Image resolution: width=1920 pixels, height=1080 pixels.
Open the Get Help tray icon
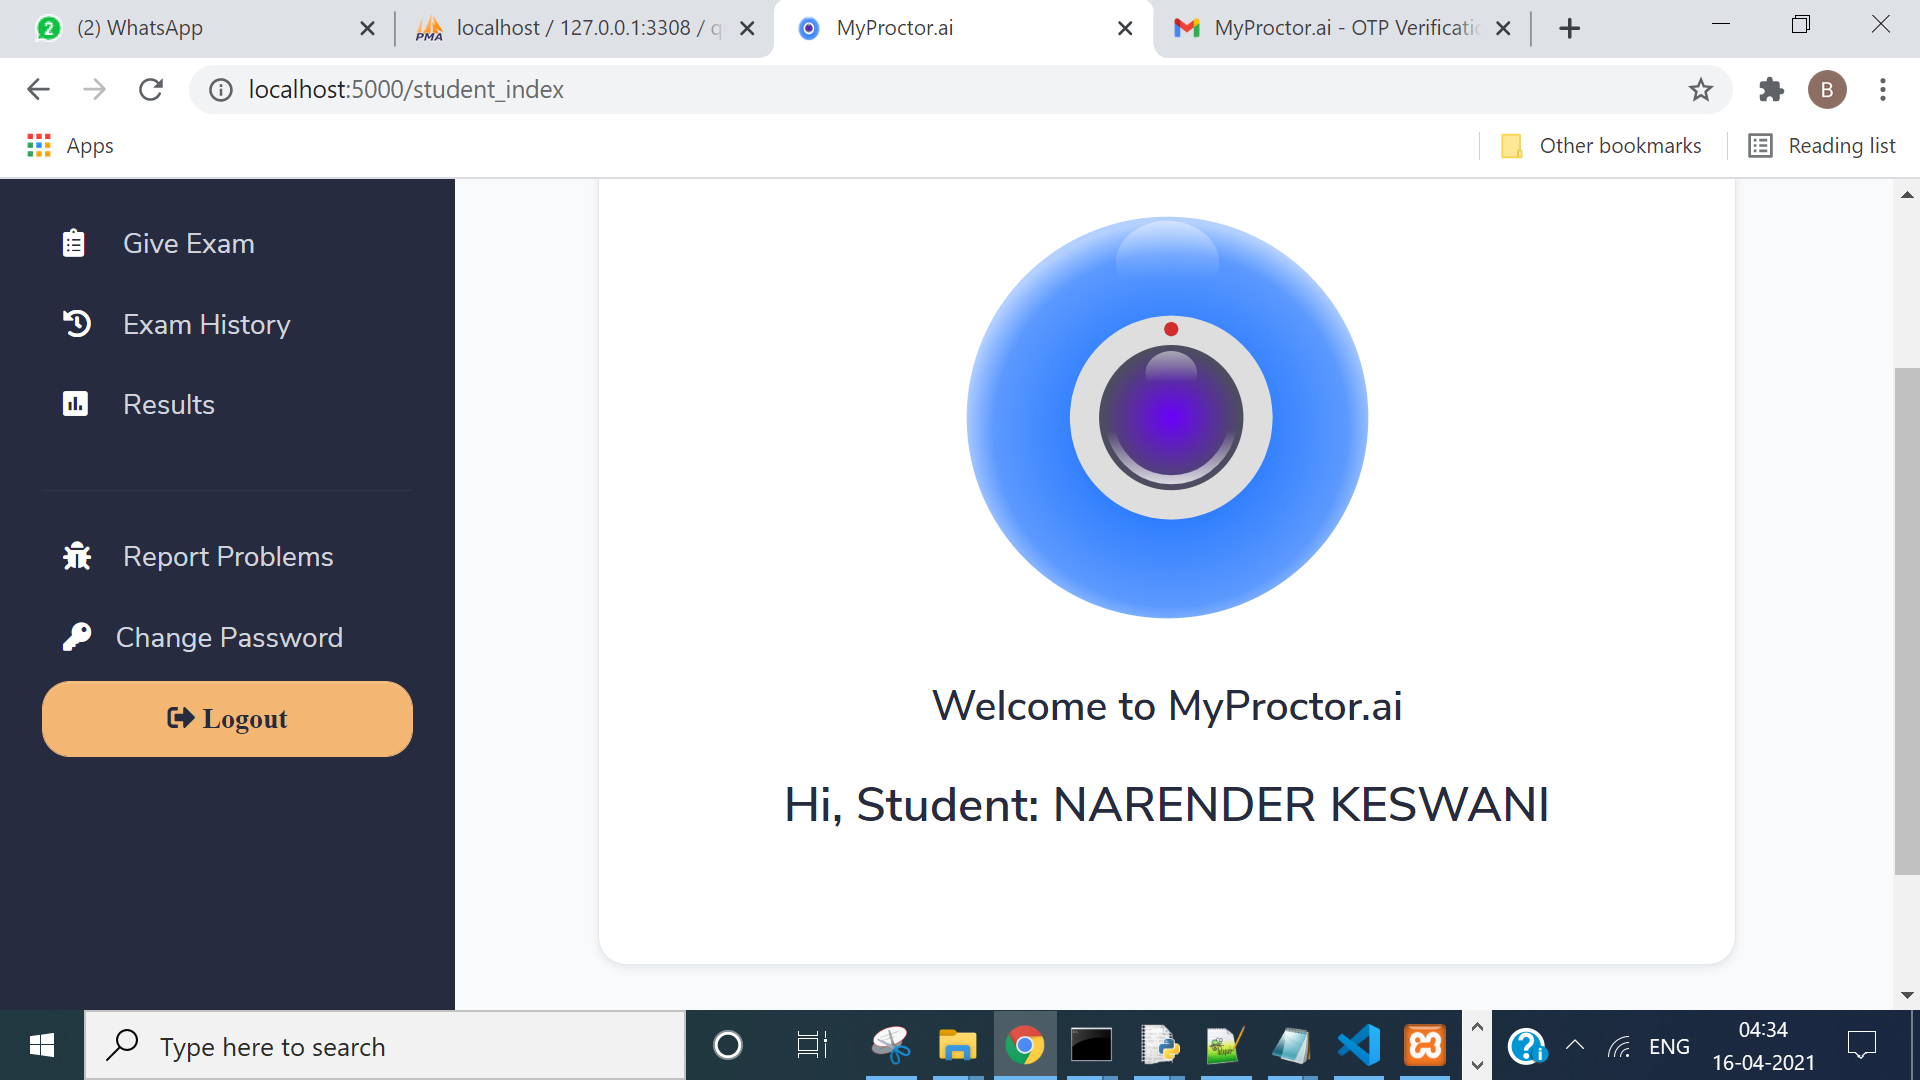1527,1046
